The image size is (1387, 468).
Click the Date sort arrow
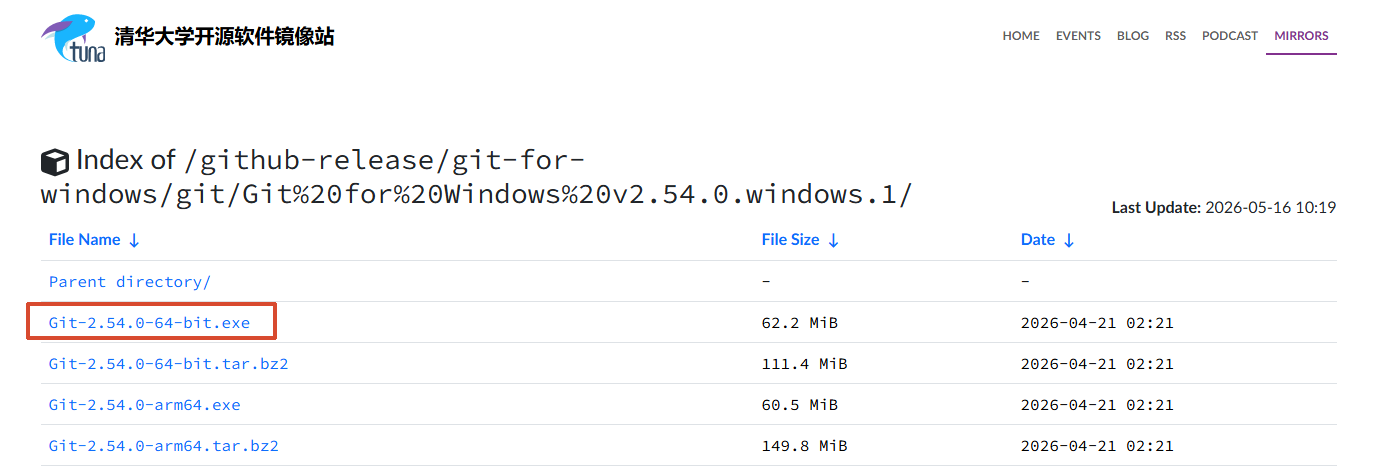coord(1069,240)
